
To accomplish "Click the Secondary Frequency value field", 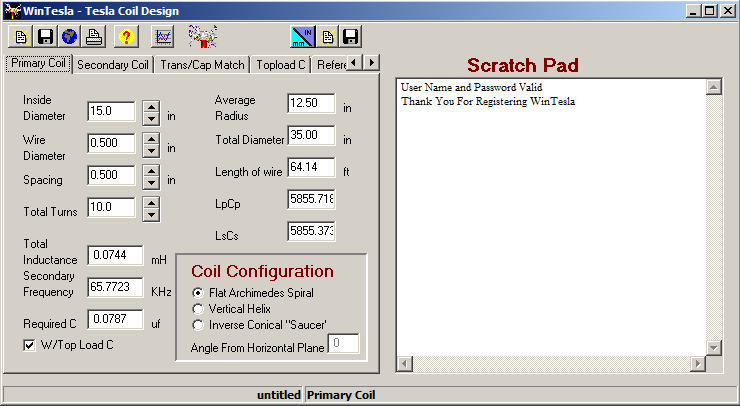I will [116, 288].
